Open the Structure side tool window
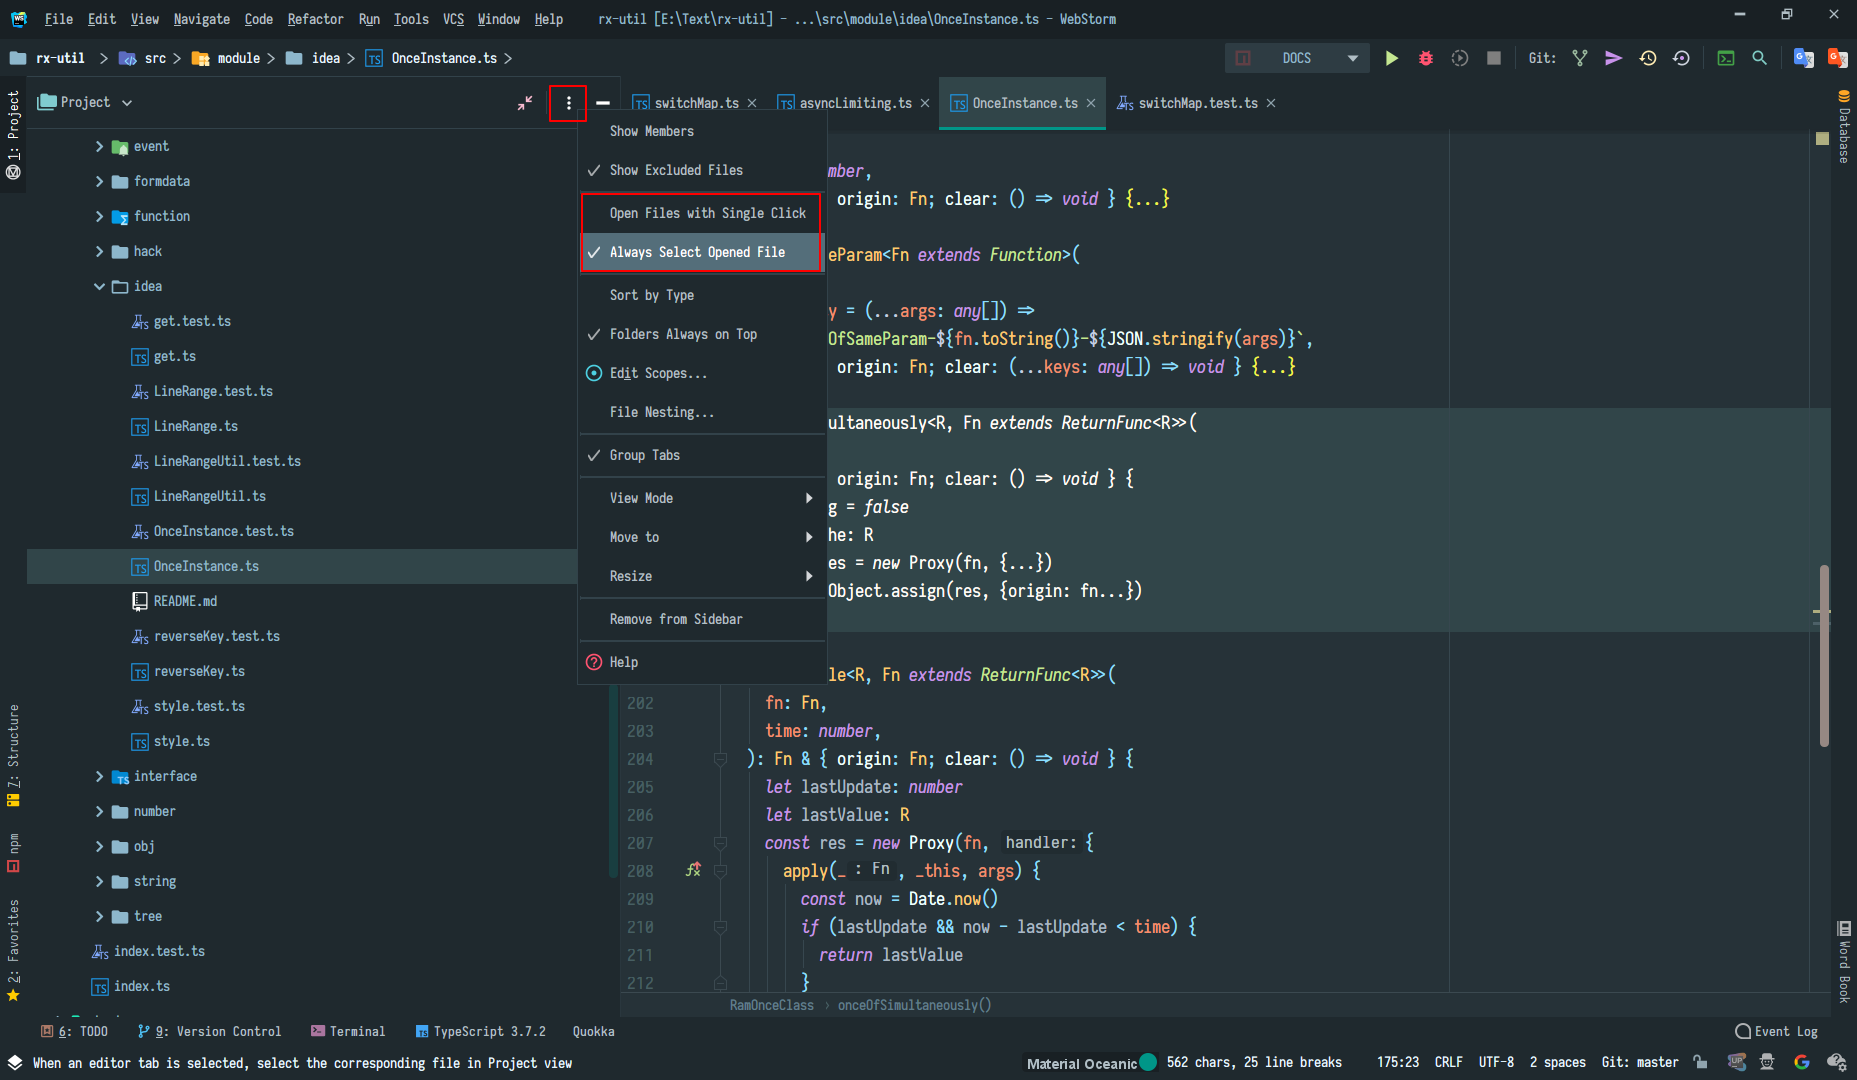 click(13, 755)
